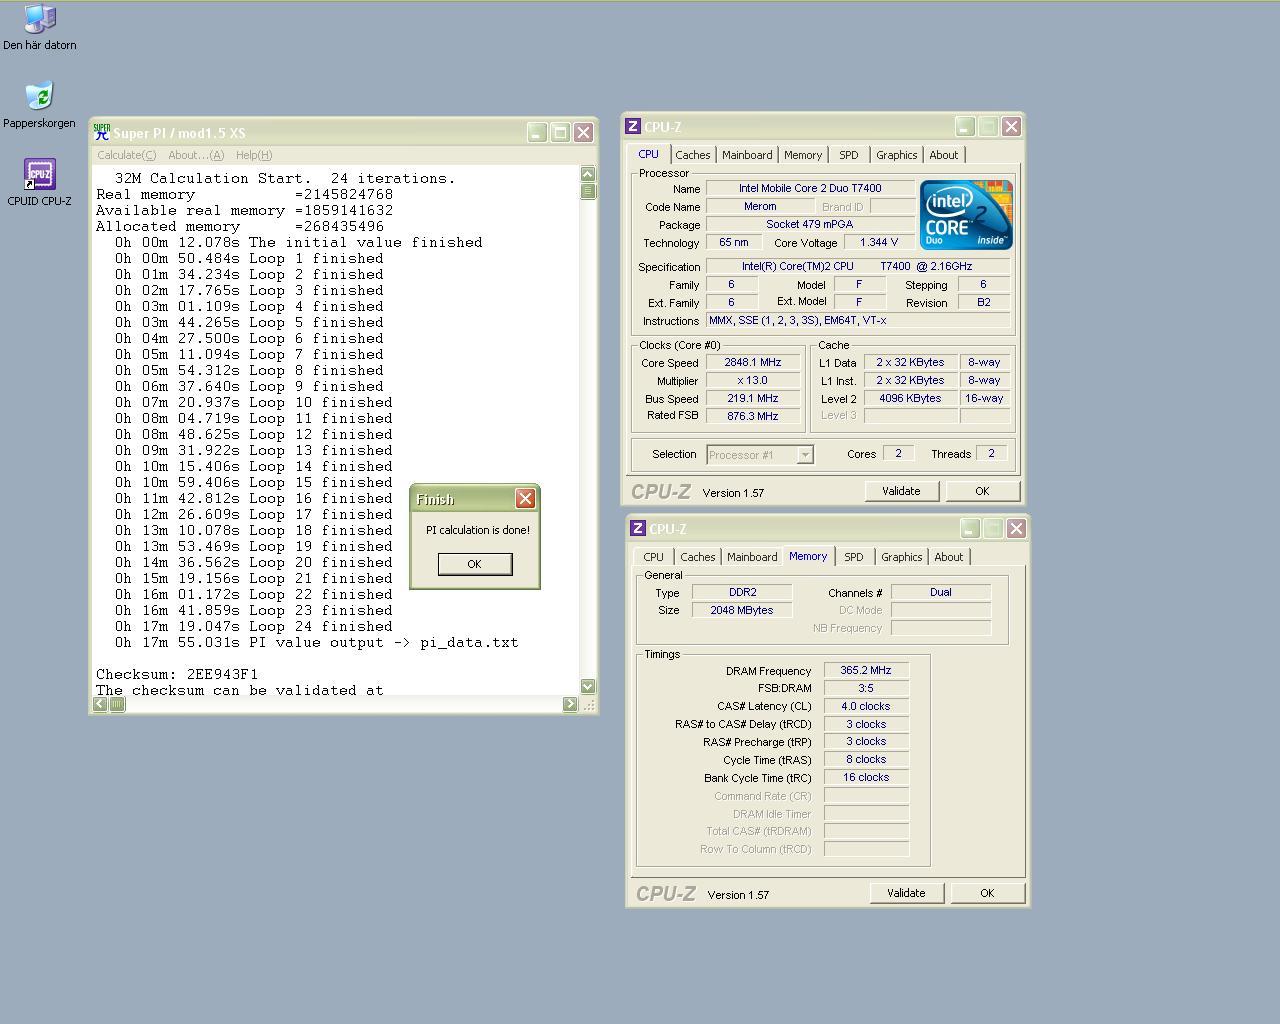Click OK in the Finish dialog
Screen dimensions: 1280x1024
coord(475,564)
